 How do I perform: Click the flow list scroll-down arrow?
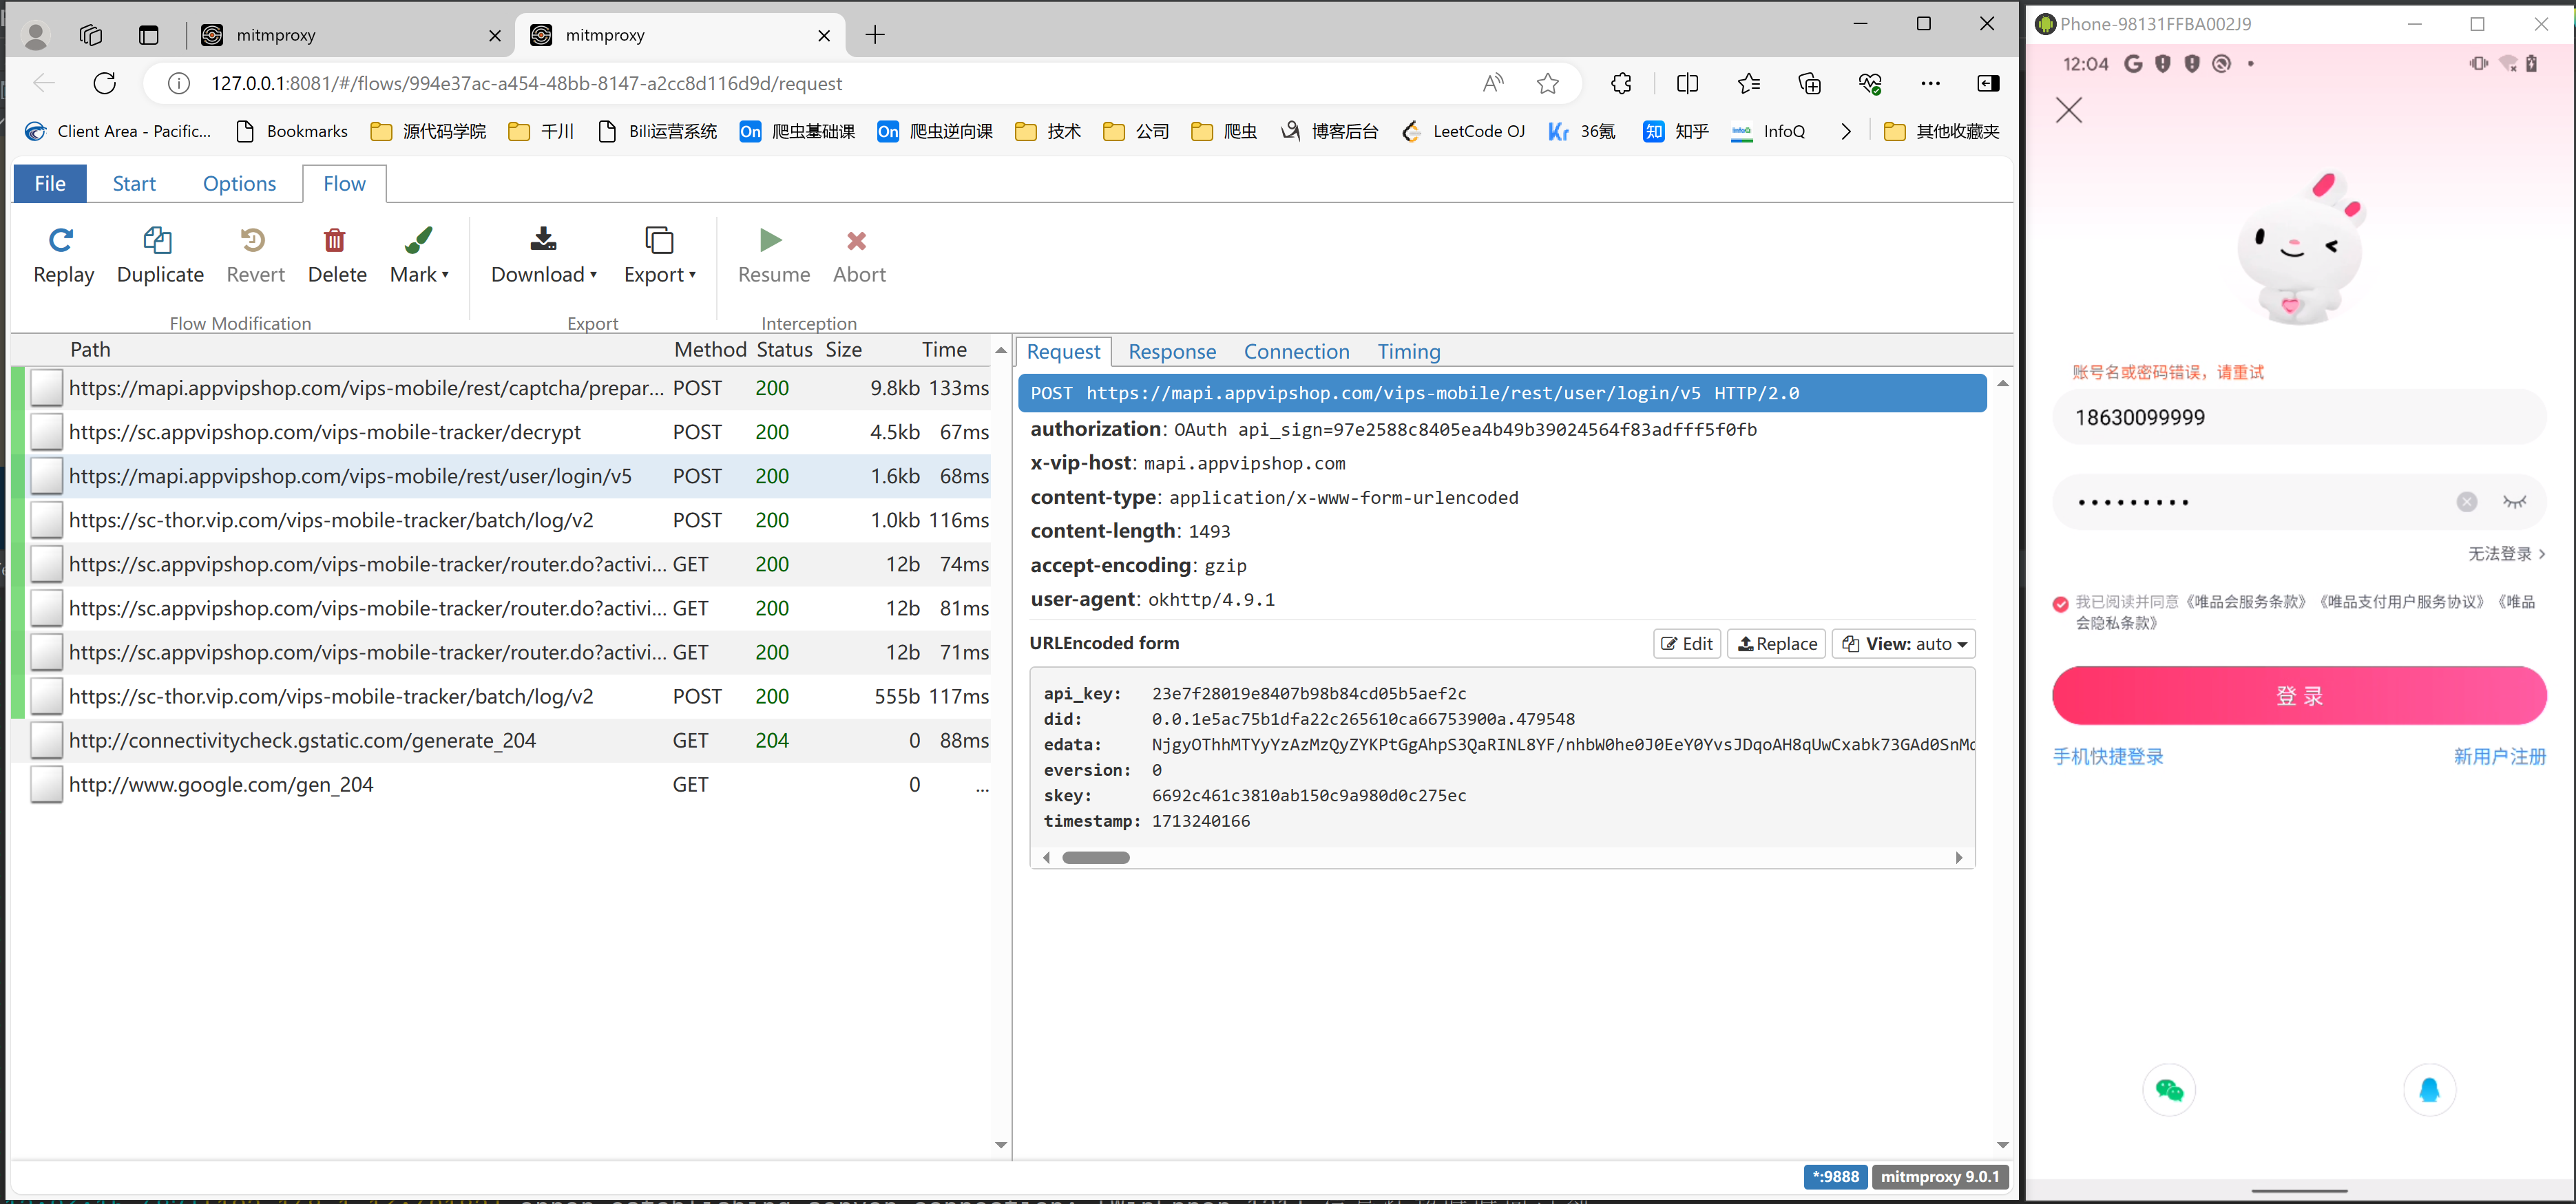(x=1000, y=1145)
